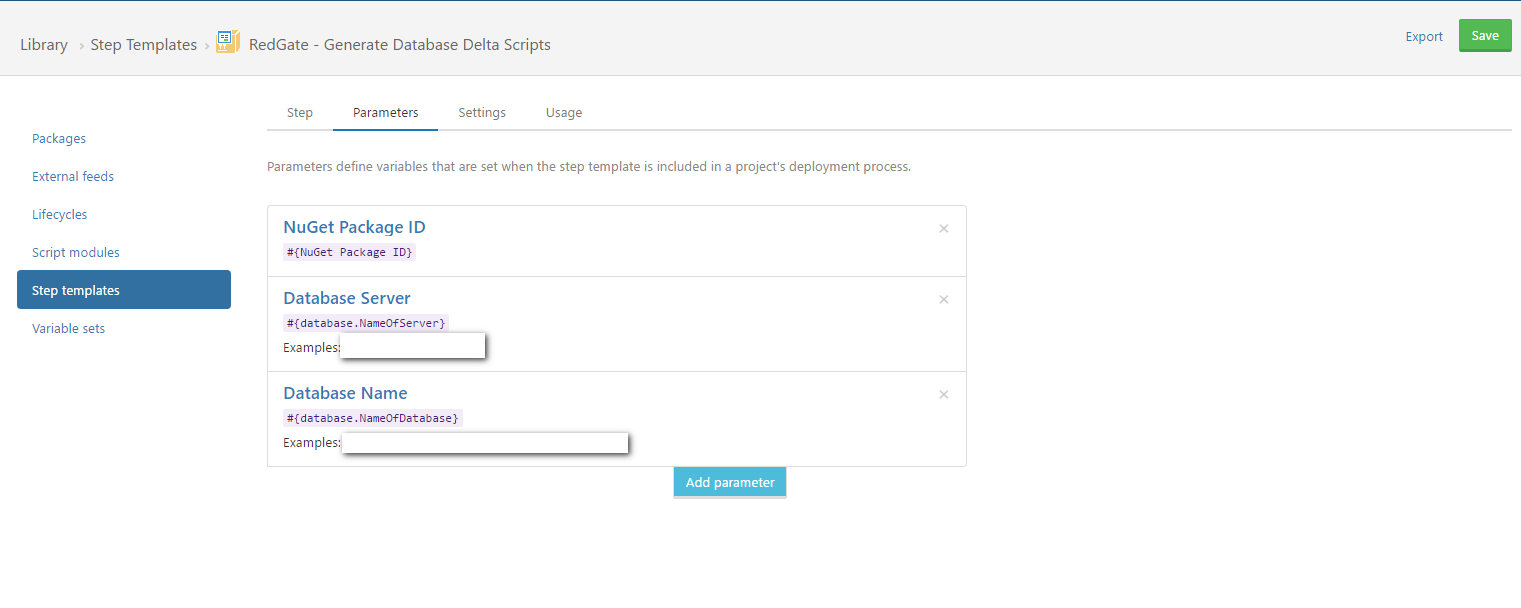Go to Packages in sidebar
Viewport: 1521px width, 608px height.
[59, 139]
